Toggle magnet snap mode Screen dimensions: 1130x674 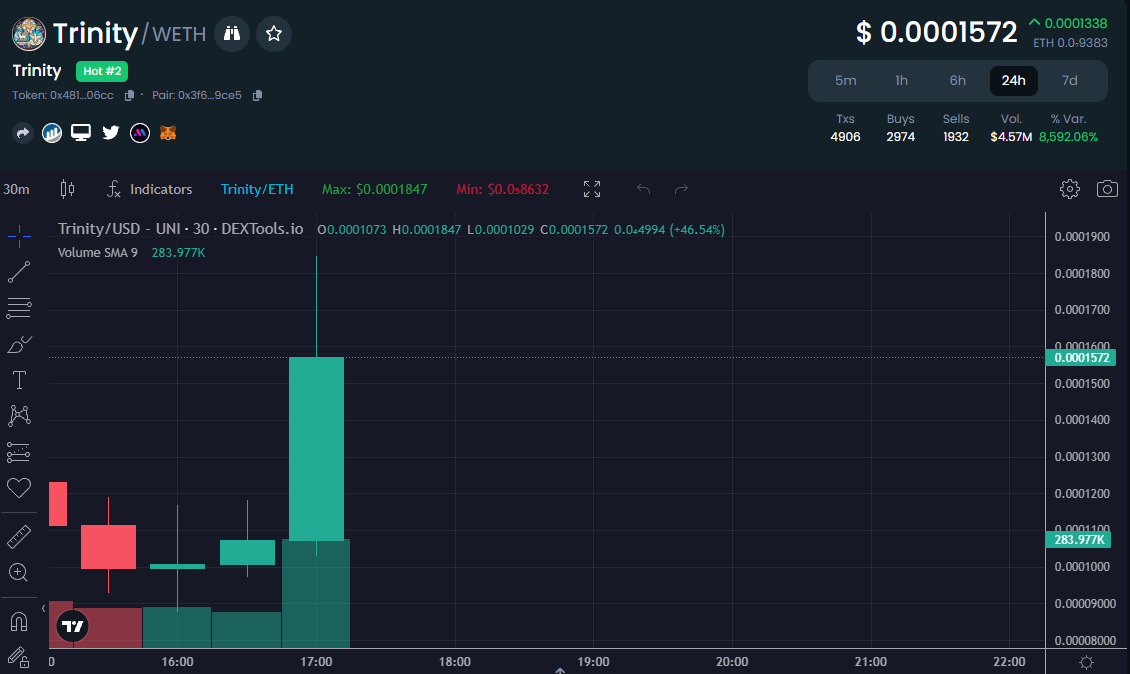pyautogui.click(x=19, y=621)
